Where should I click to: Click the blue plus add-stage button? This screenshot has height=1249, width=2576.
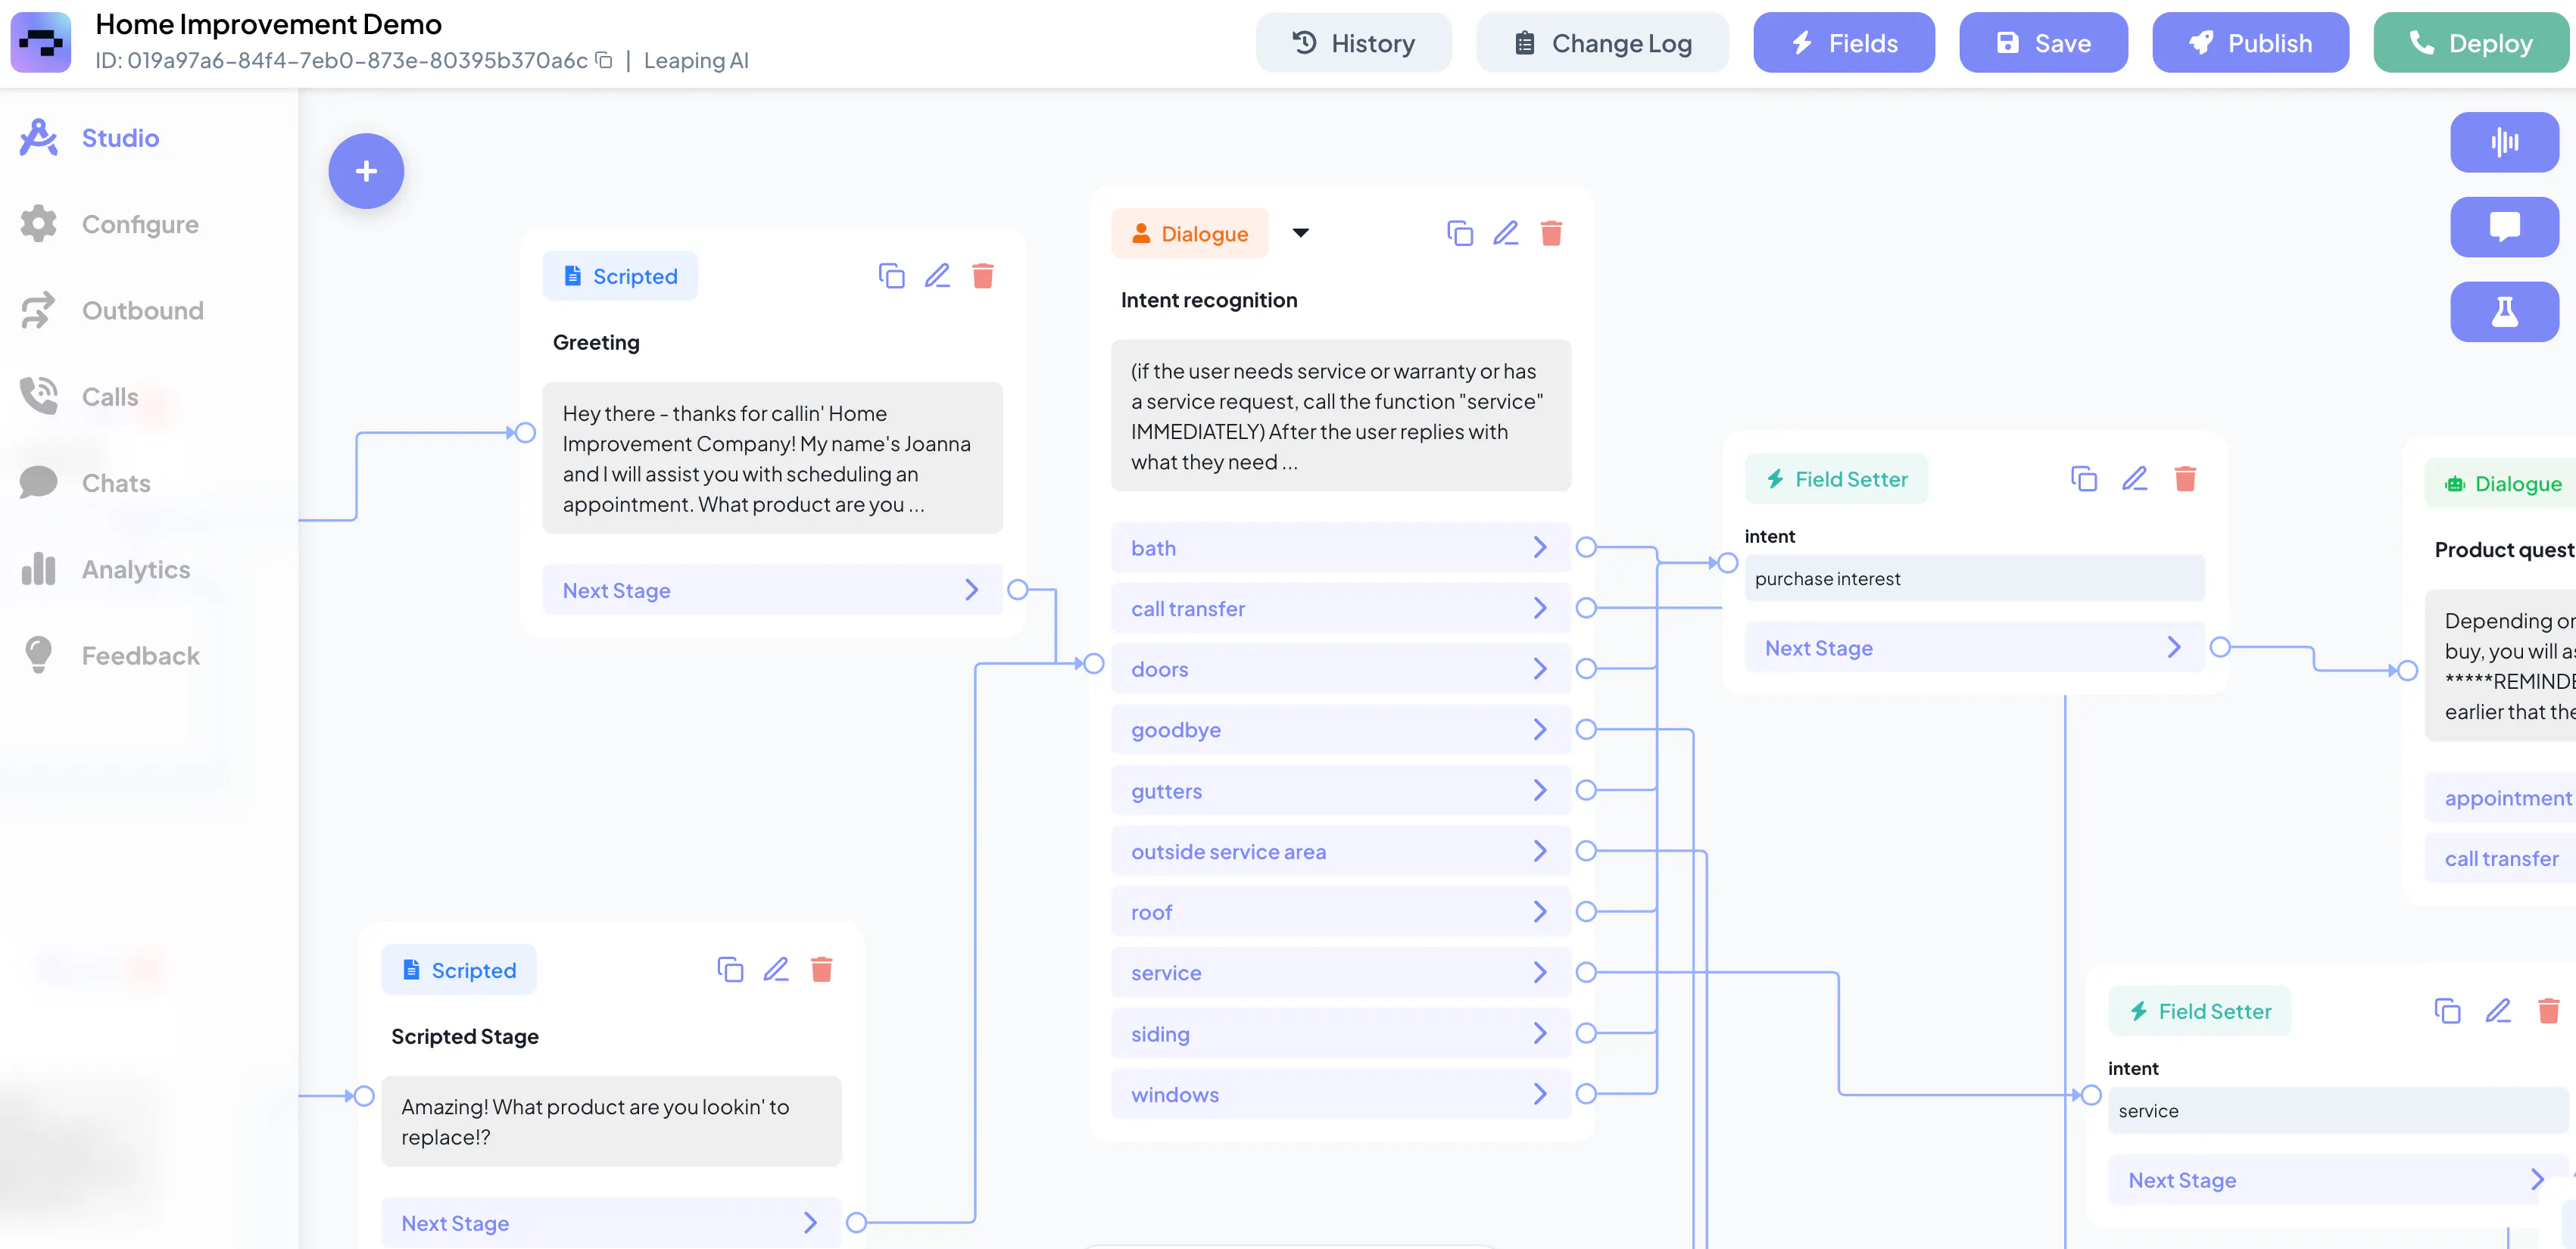(x=366, y=171)
